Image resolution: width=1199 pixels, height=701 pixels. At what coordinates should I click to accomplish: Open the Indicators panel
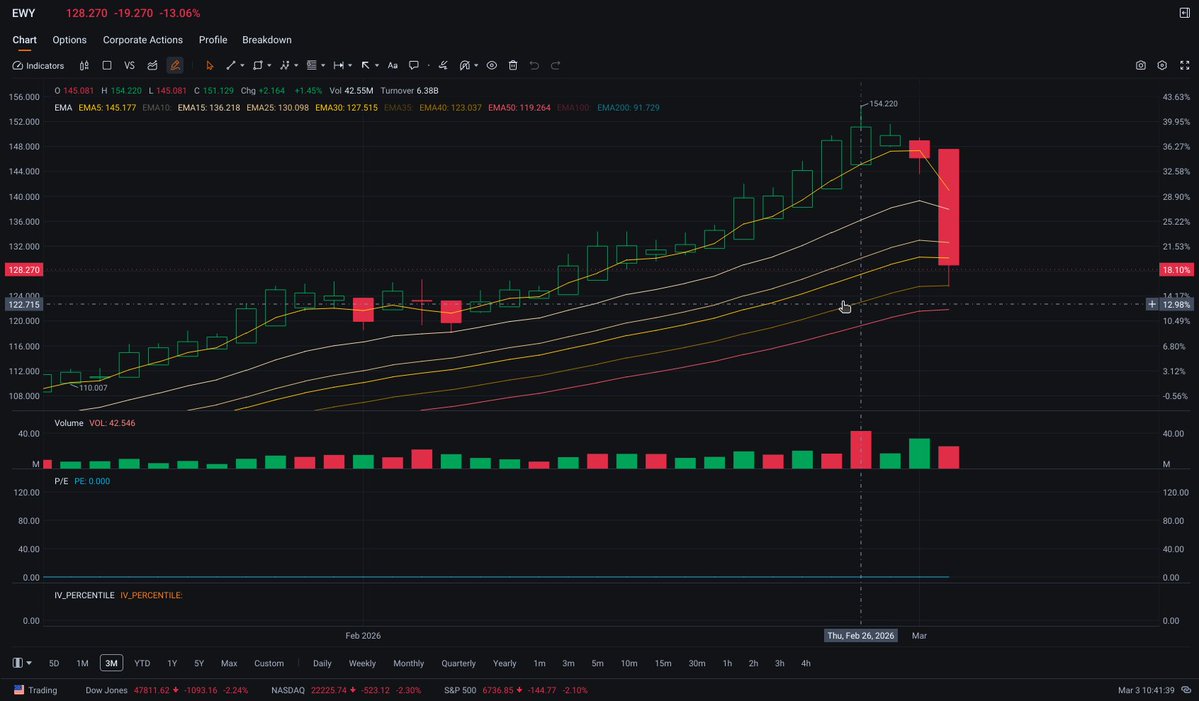point(38,66)
